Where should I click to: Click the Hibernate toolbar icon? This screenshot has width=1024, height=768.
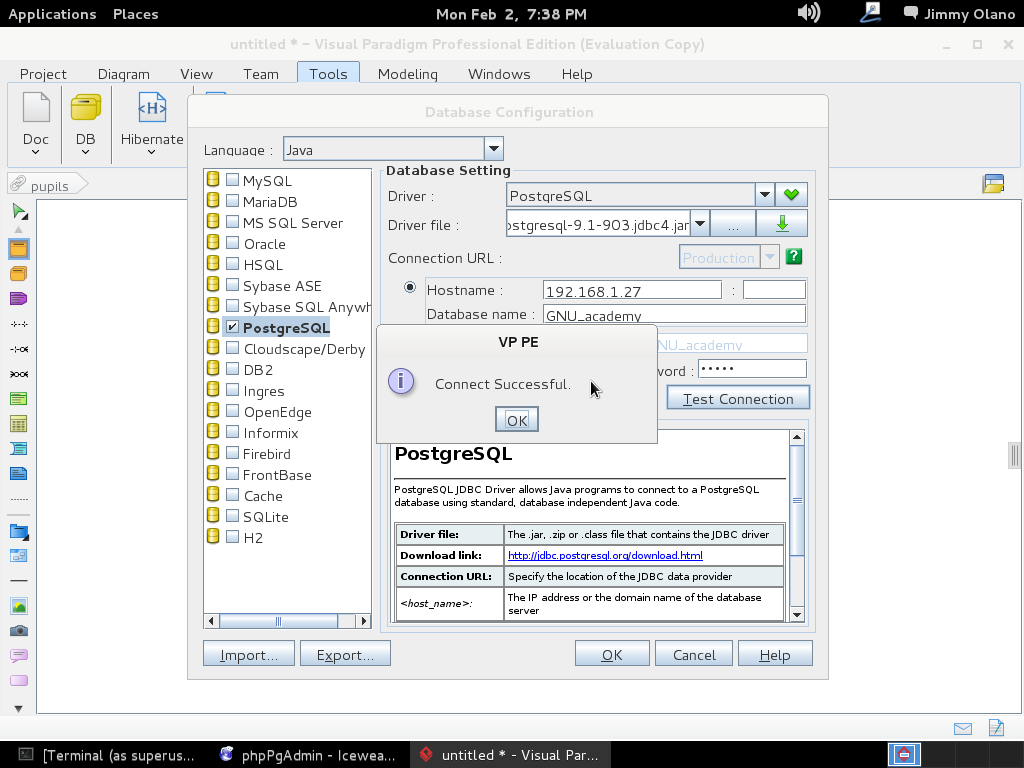(152, 110)
